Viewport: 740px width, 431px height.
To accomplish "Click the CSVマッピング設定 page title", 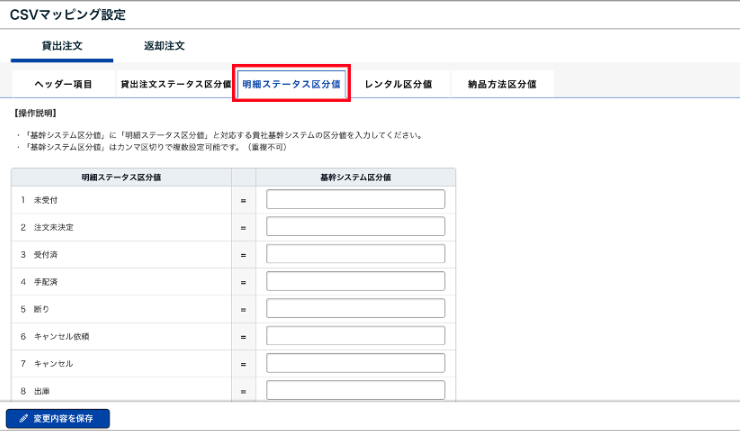I will (x=68, y=14).
